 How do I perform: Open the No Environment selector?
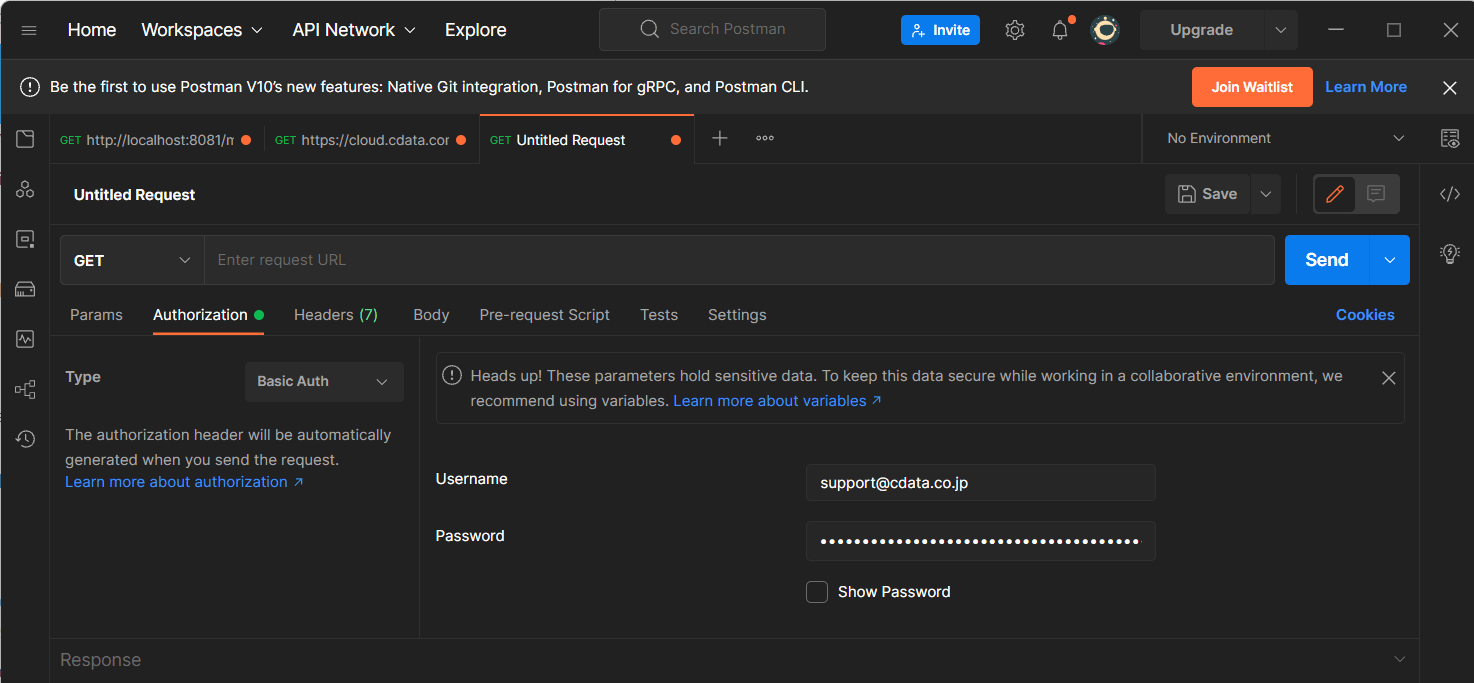click(x=1285, y=139)
